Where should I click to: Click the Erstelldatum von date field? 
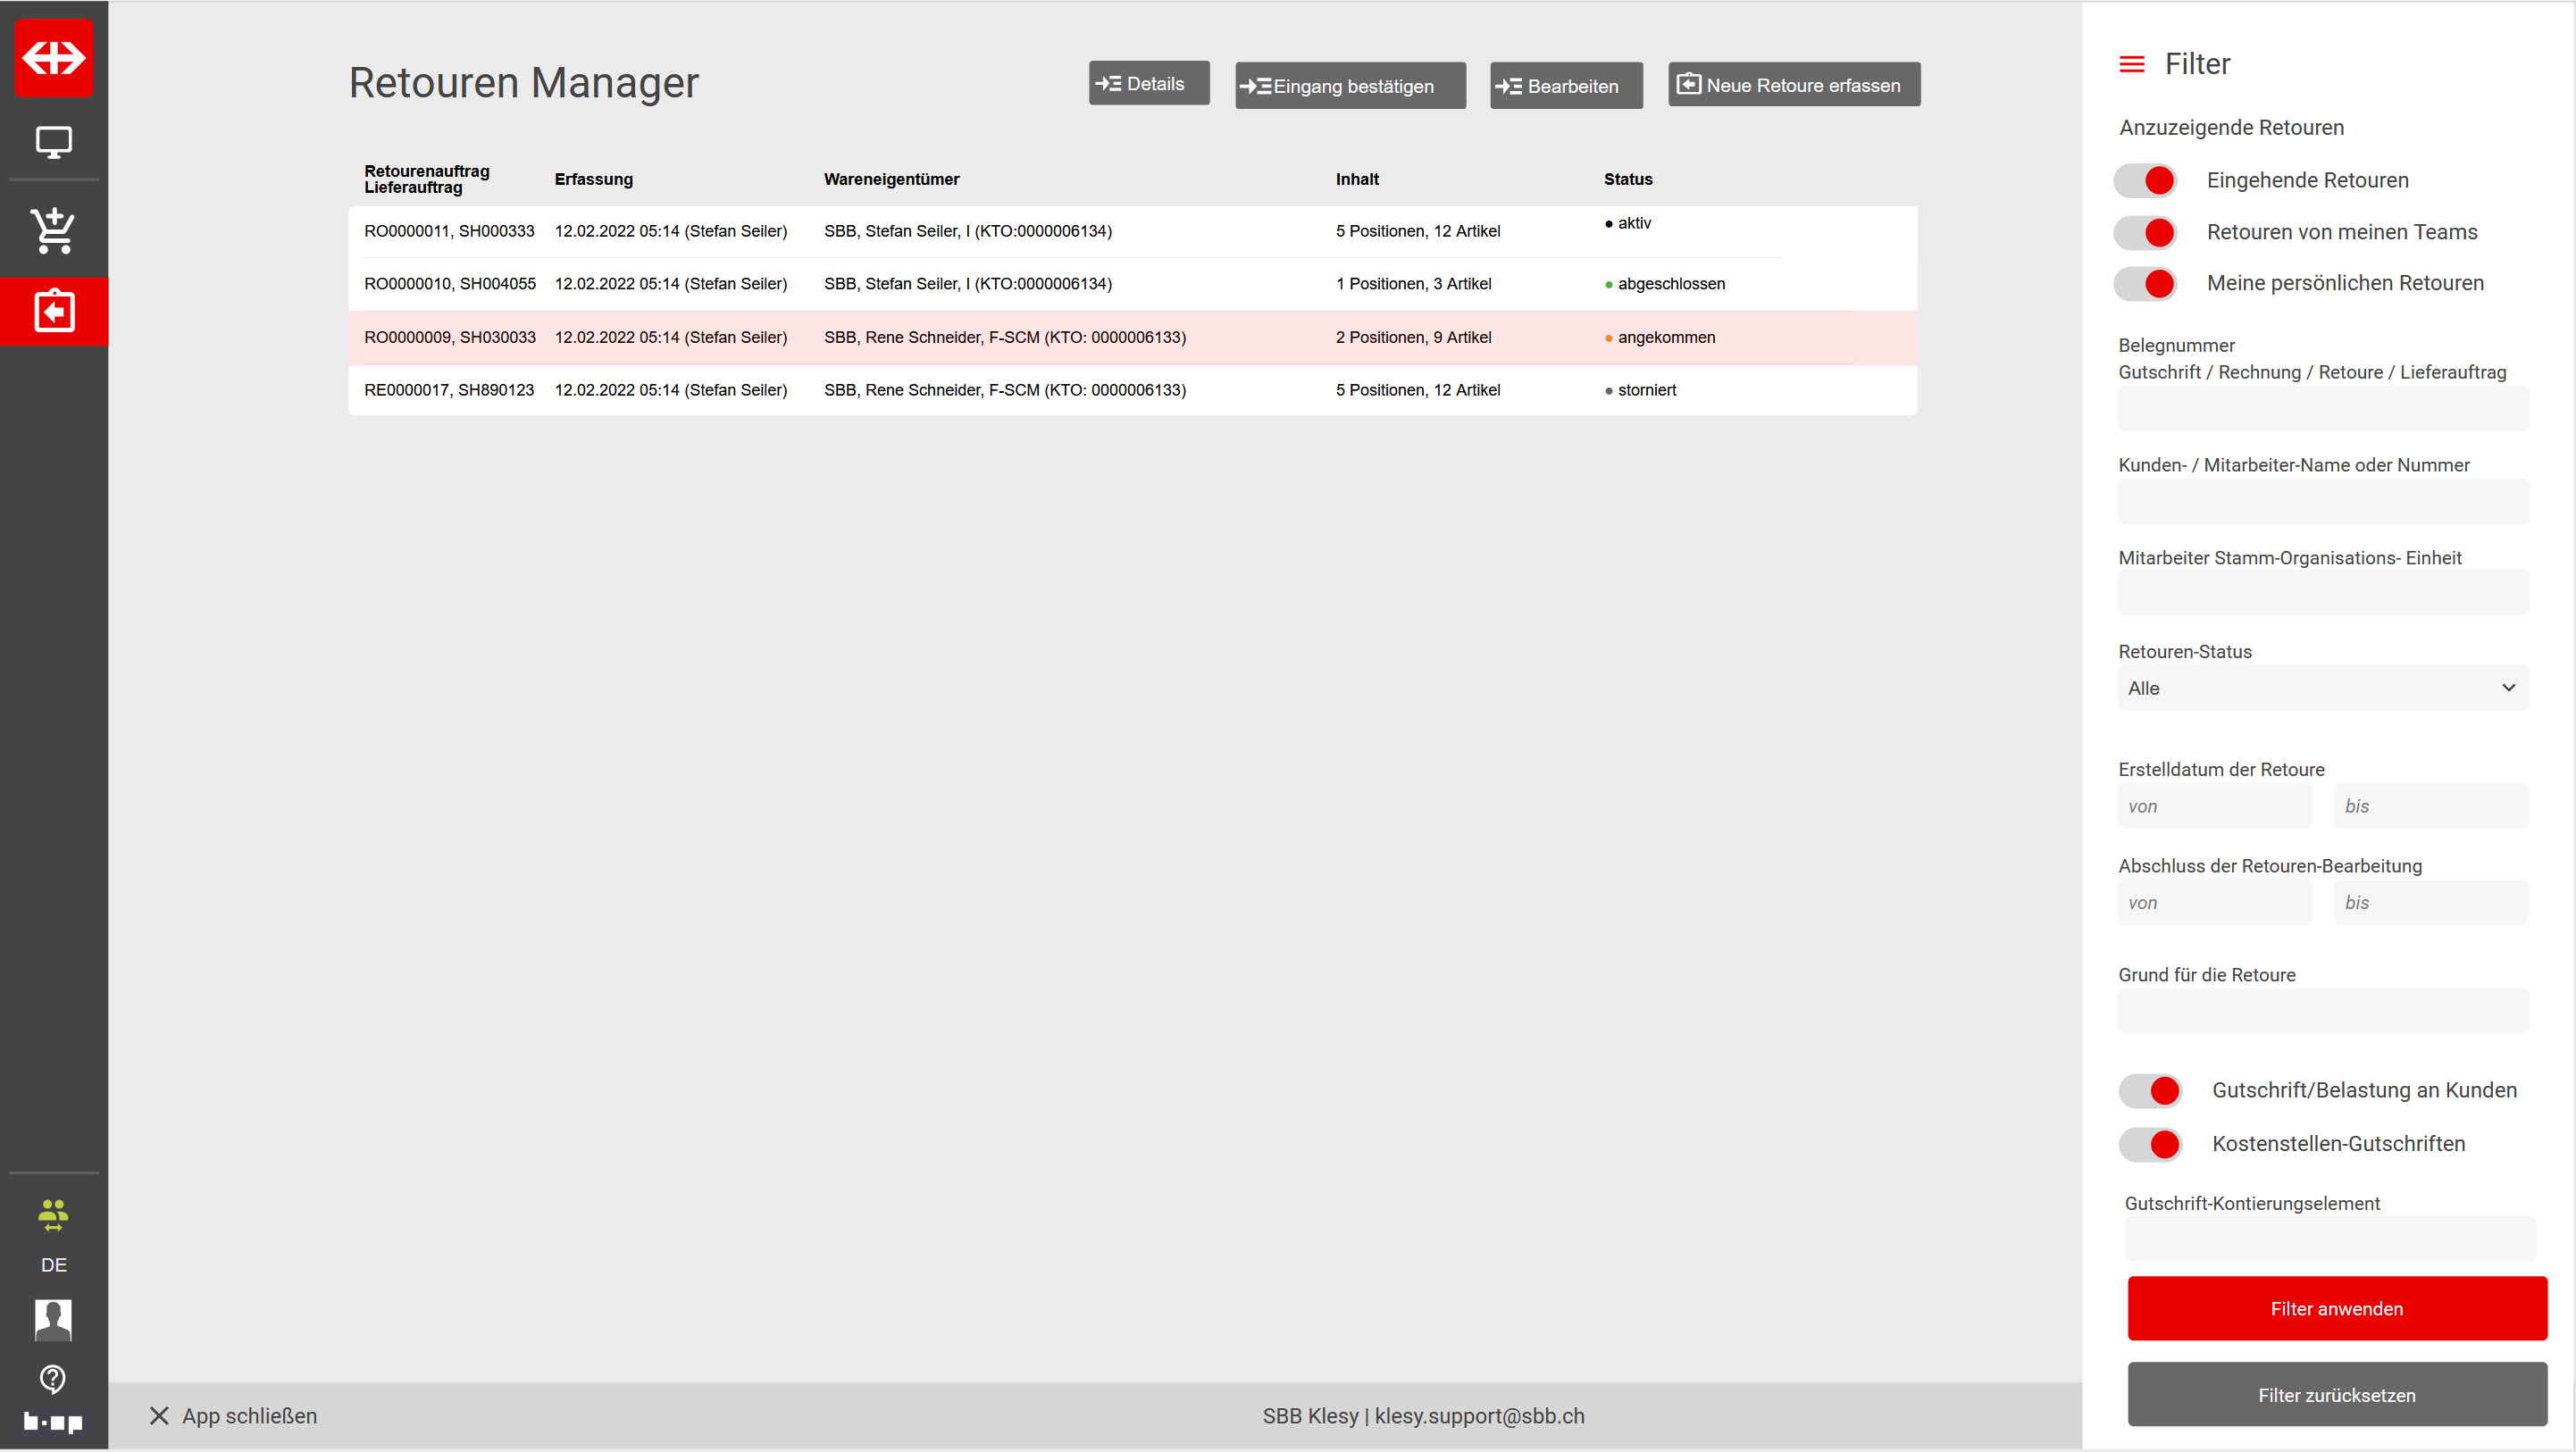(2214, 806)
